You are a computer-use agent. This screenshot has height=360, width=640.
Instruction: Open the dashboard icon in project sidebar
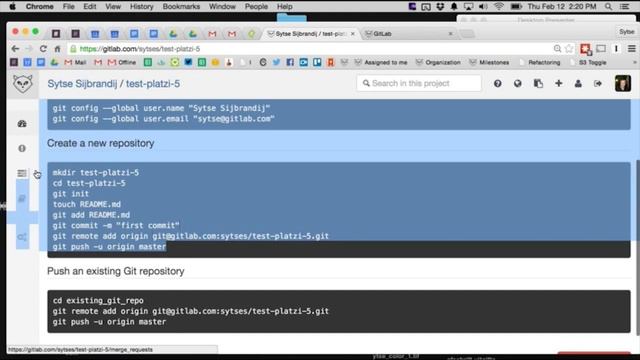coord(22,124)
